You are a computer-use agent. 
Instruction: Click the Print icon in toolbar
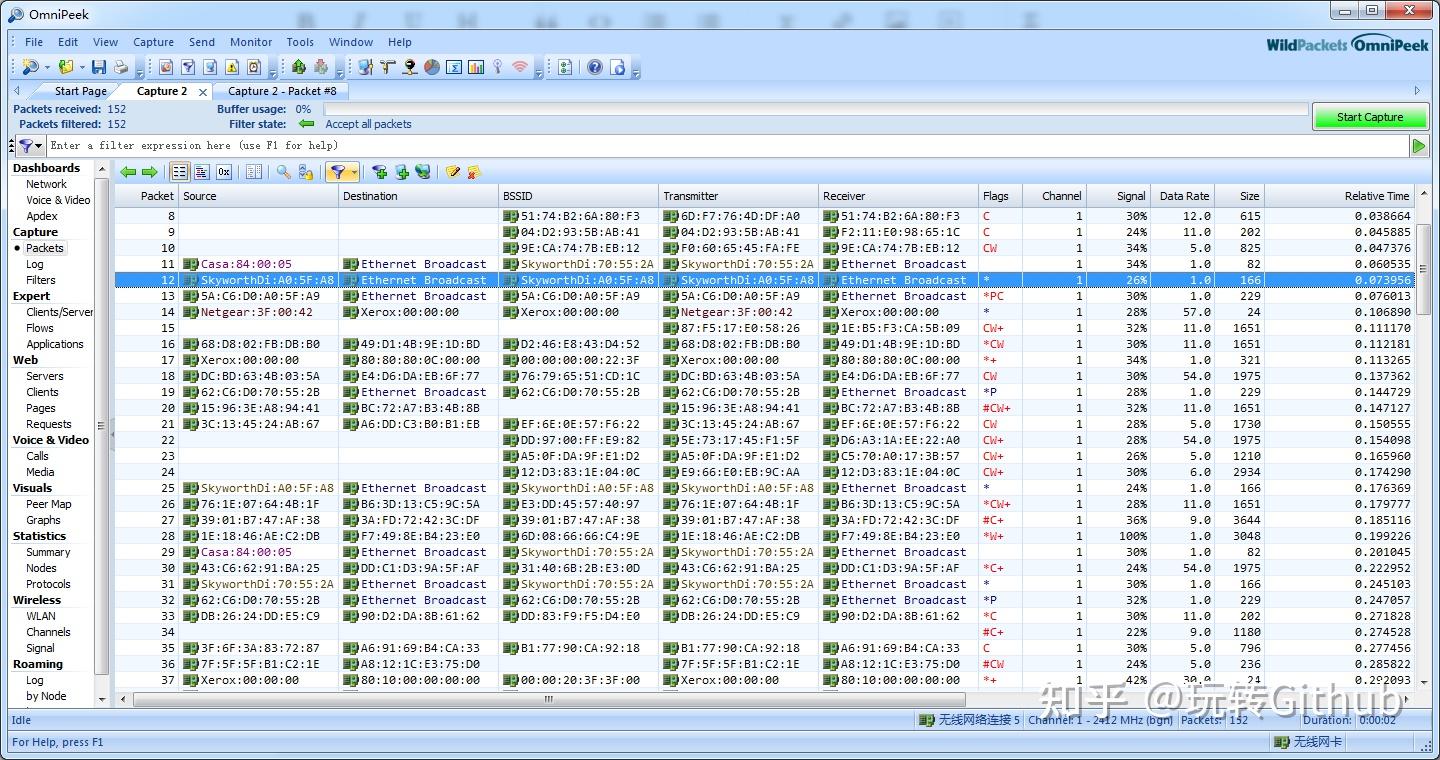(x=120, y=67)
